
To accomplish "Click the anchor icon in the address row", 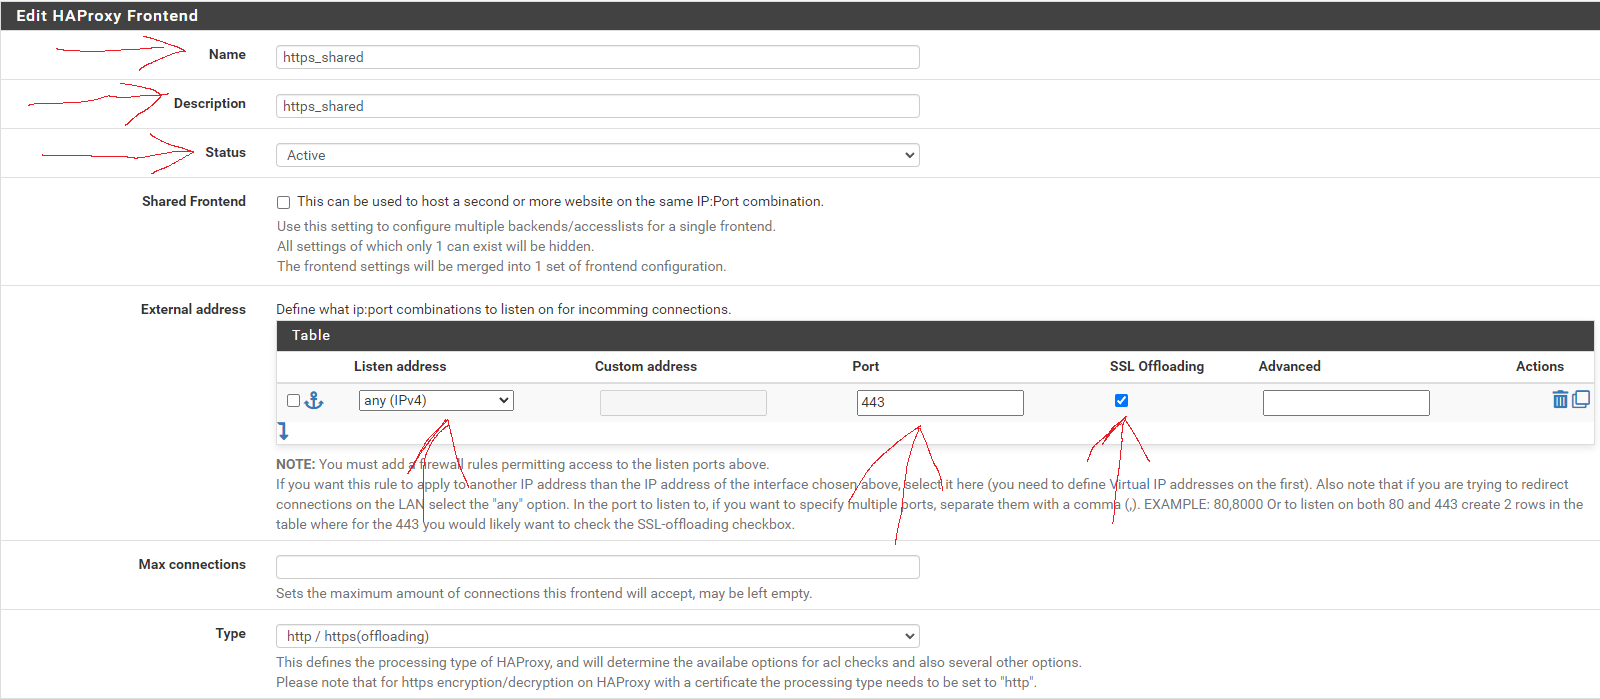I will [314, 400].
